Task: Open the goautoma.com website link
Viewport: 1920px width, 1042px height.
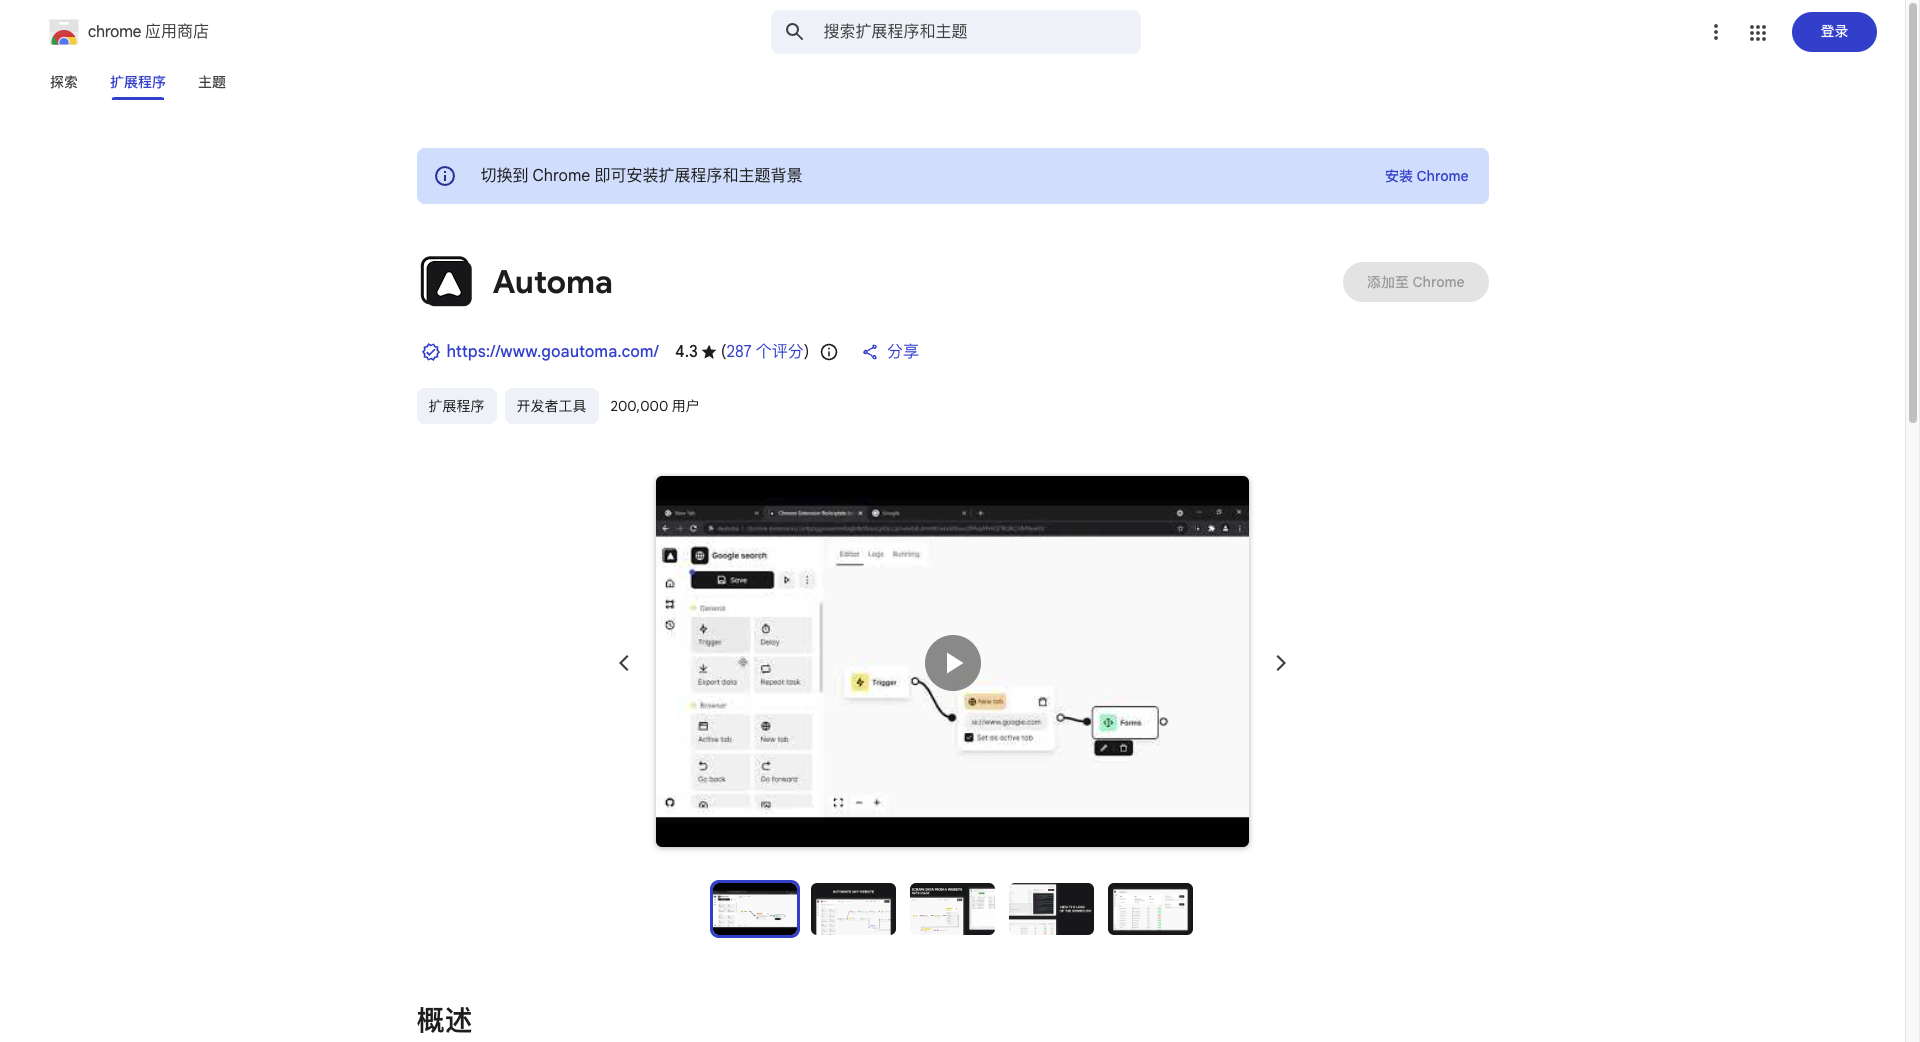Action: pyautogui.click(x=552, y=352)
